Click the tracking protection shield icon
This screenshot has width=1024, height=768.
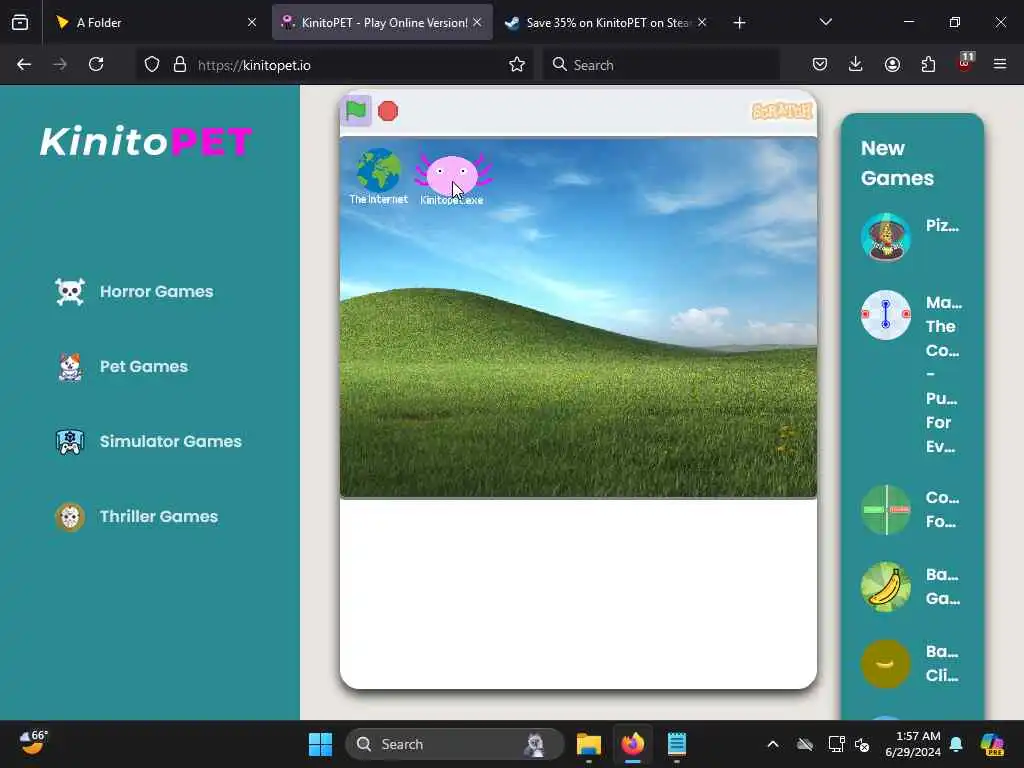pos(152,65)
